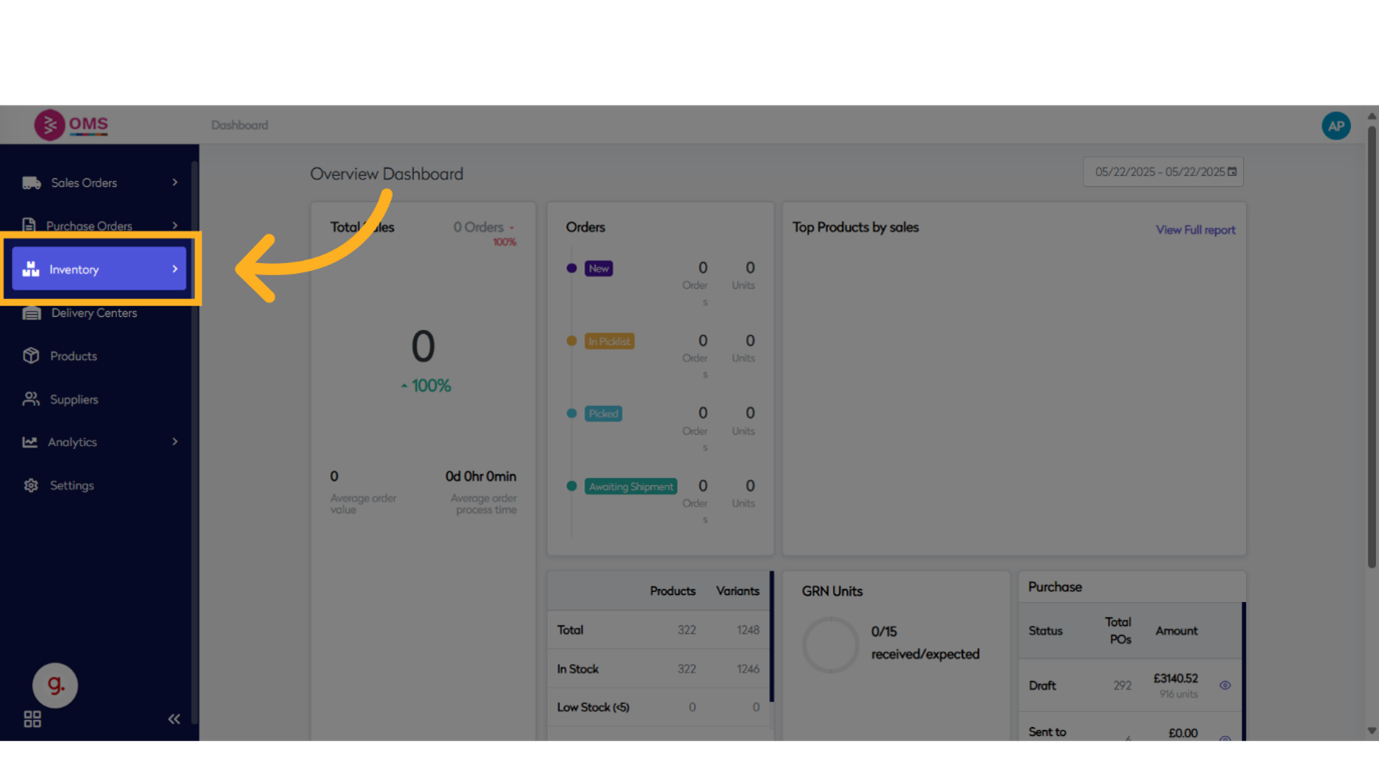
Task: Expand Sales Orders submenu chevron
Action: tap(175, 183)
